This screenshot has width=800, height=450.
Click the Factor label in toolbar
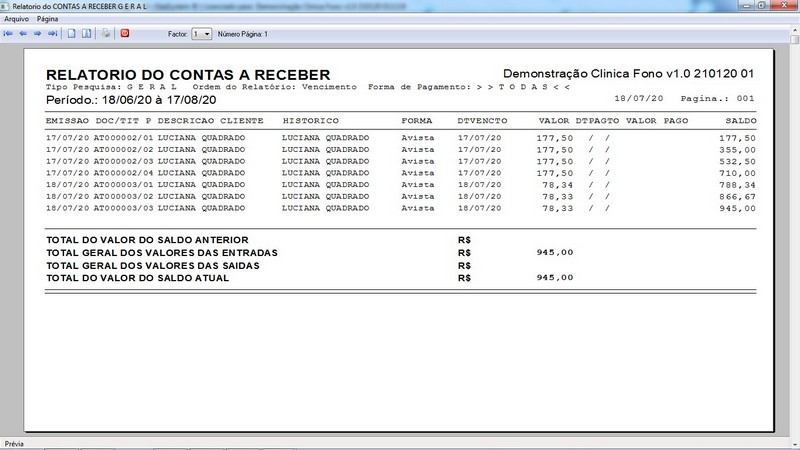tap(178, 34)
